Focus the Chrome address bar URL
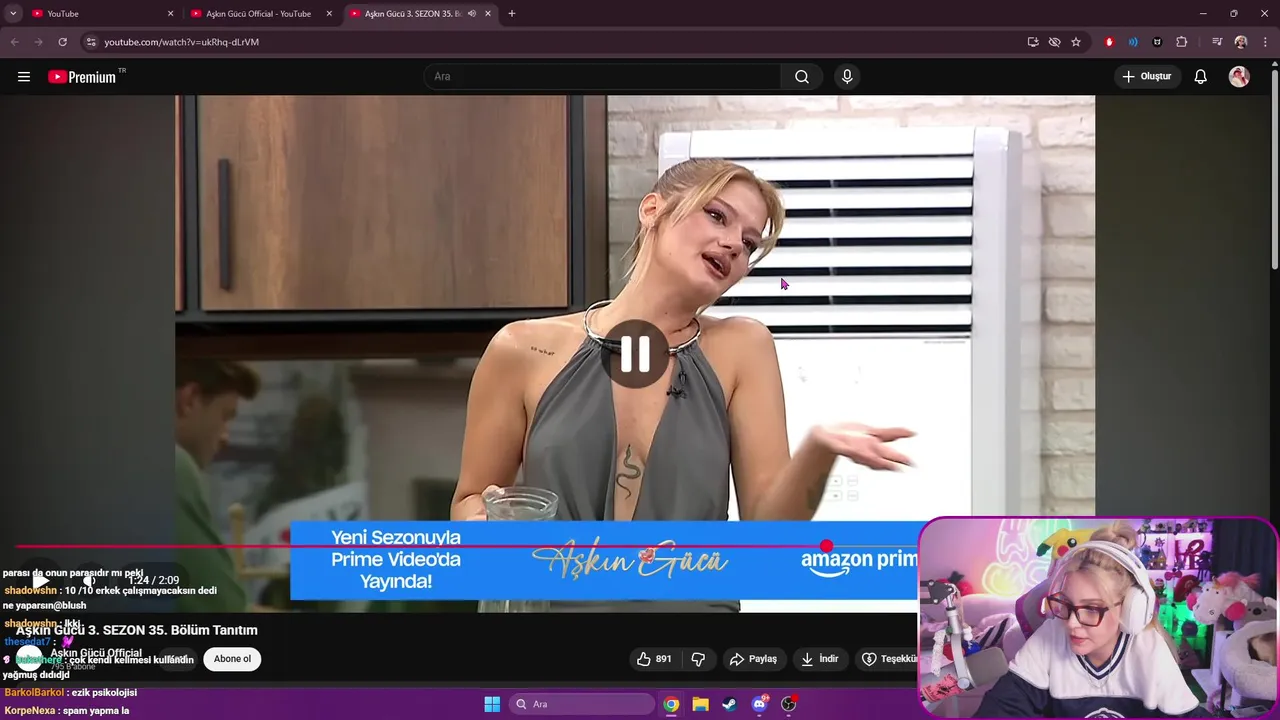The height and width of the screenshot is (720, 1280). (x=181, y=42)
